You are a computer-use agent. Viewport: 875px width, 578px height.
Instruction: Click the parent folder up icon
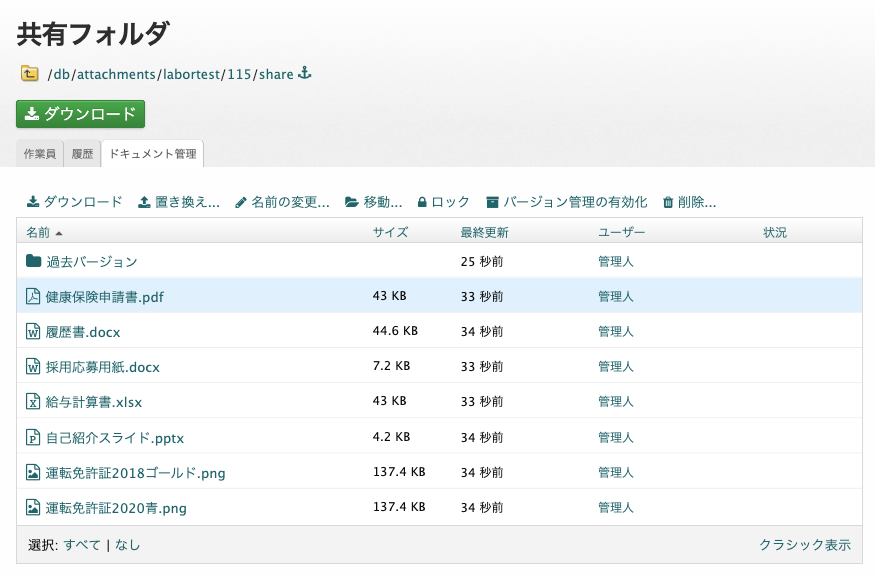tap(29, 73)
